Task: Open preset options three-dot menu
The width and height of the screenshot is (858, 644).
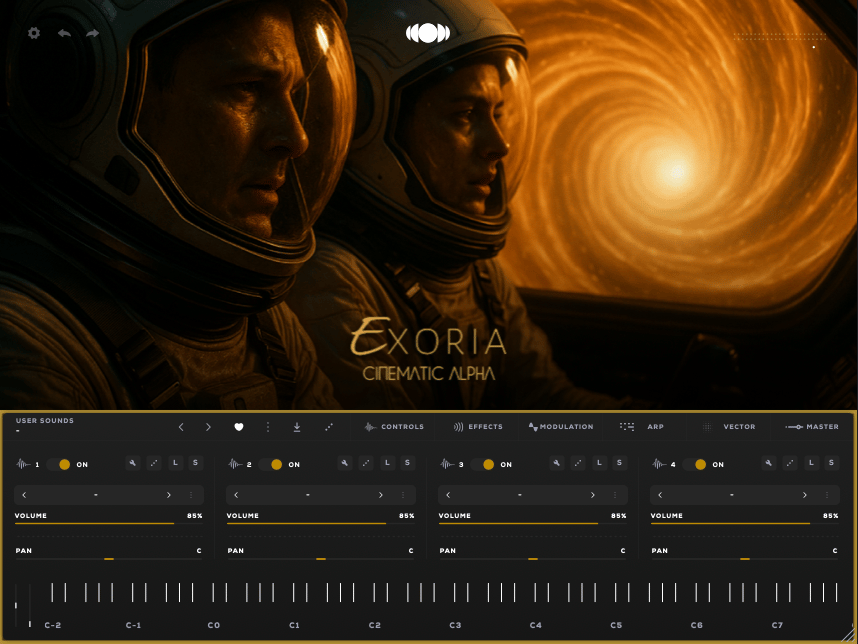Action: [x=268, y=427]
